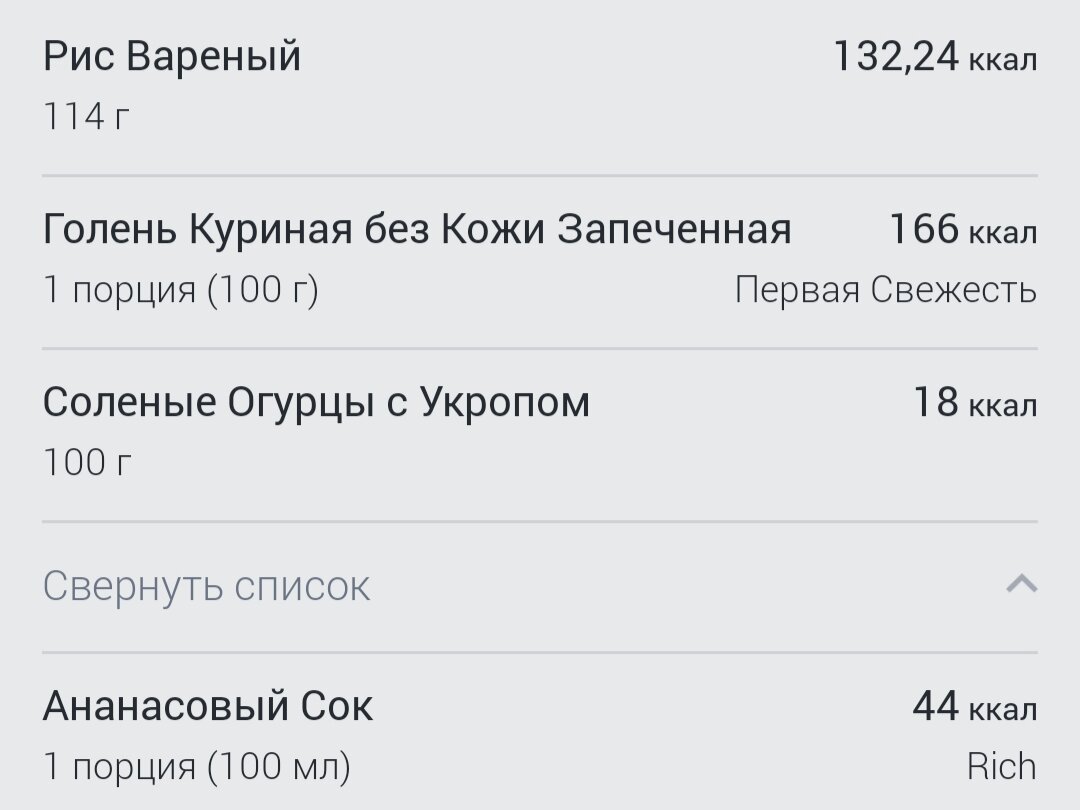Click the word 'Укропом' in the pickles title
This screenshot has width=1080, height=810.
tap(505, 403)
